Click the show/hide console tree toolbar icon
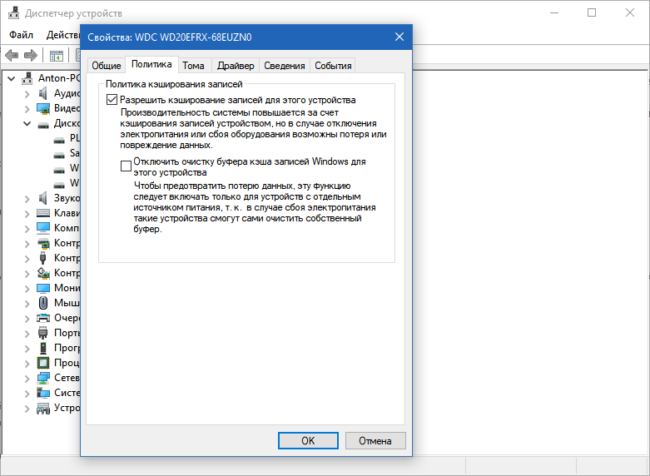 (x=56, y=56)
